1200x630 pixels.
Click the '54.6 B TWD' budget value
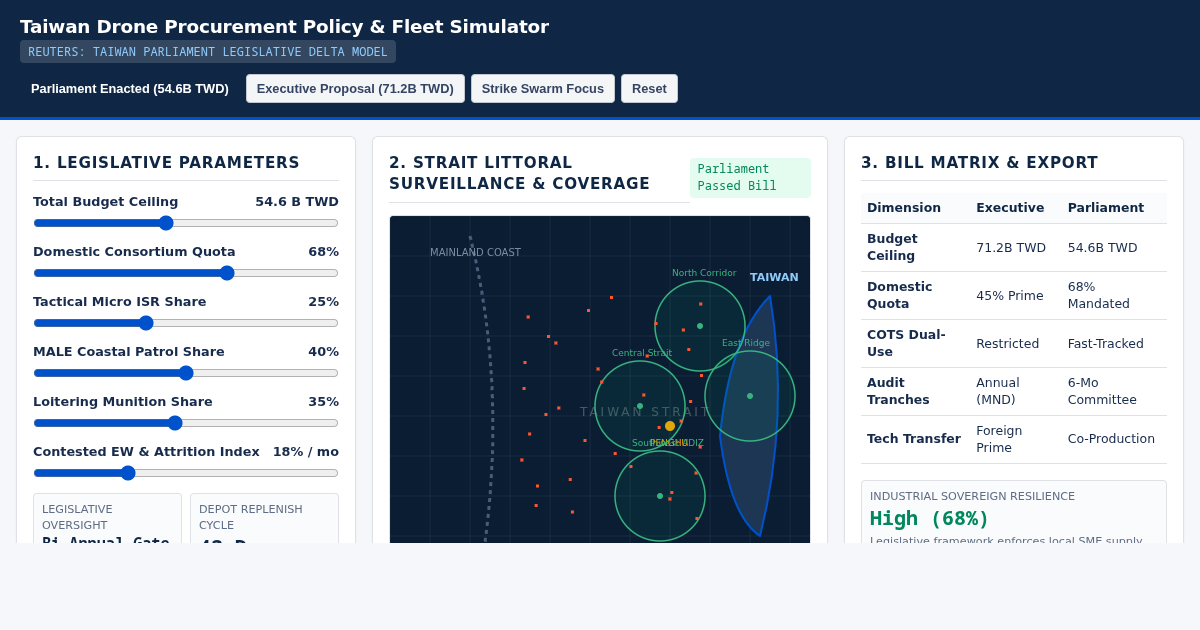297,202
